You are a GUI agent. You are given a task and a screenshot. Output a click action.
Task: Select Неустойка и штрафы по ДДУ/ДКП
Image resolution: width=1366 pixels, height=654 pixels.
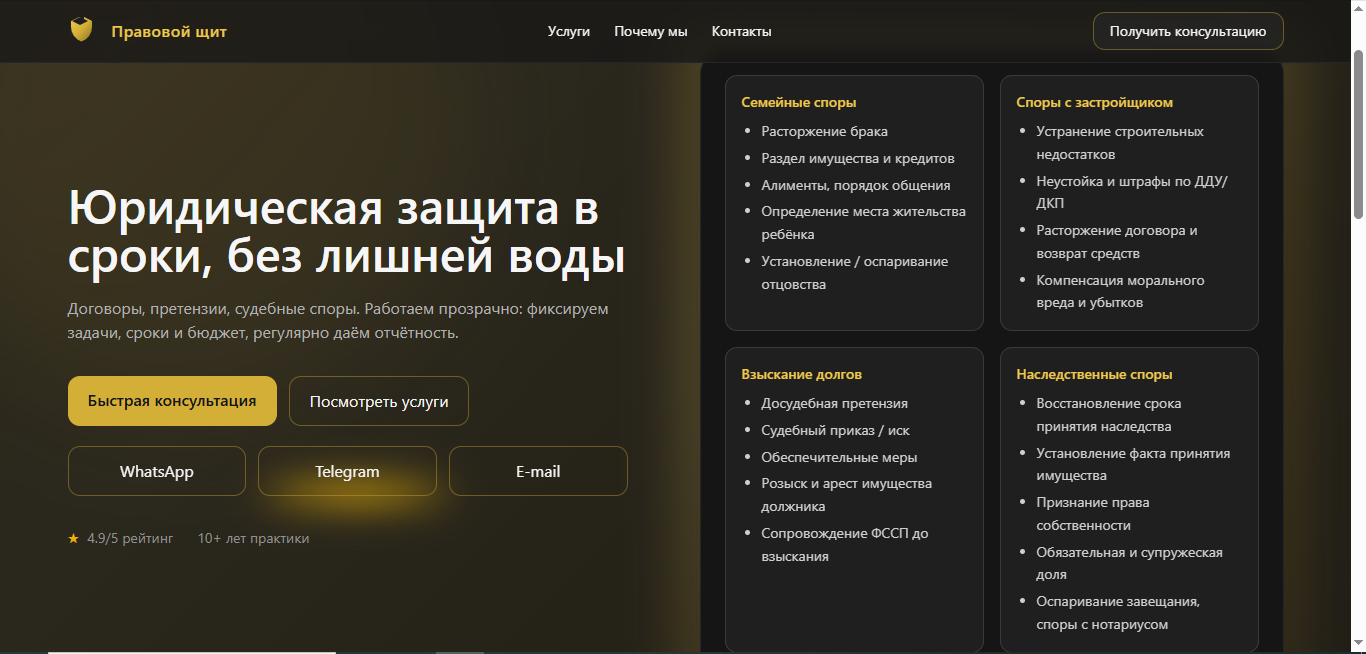coord(1132,192)
